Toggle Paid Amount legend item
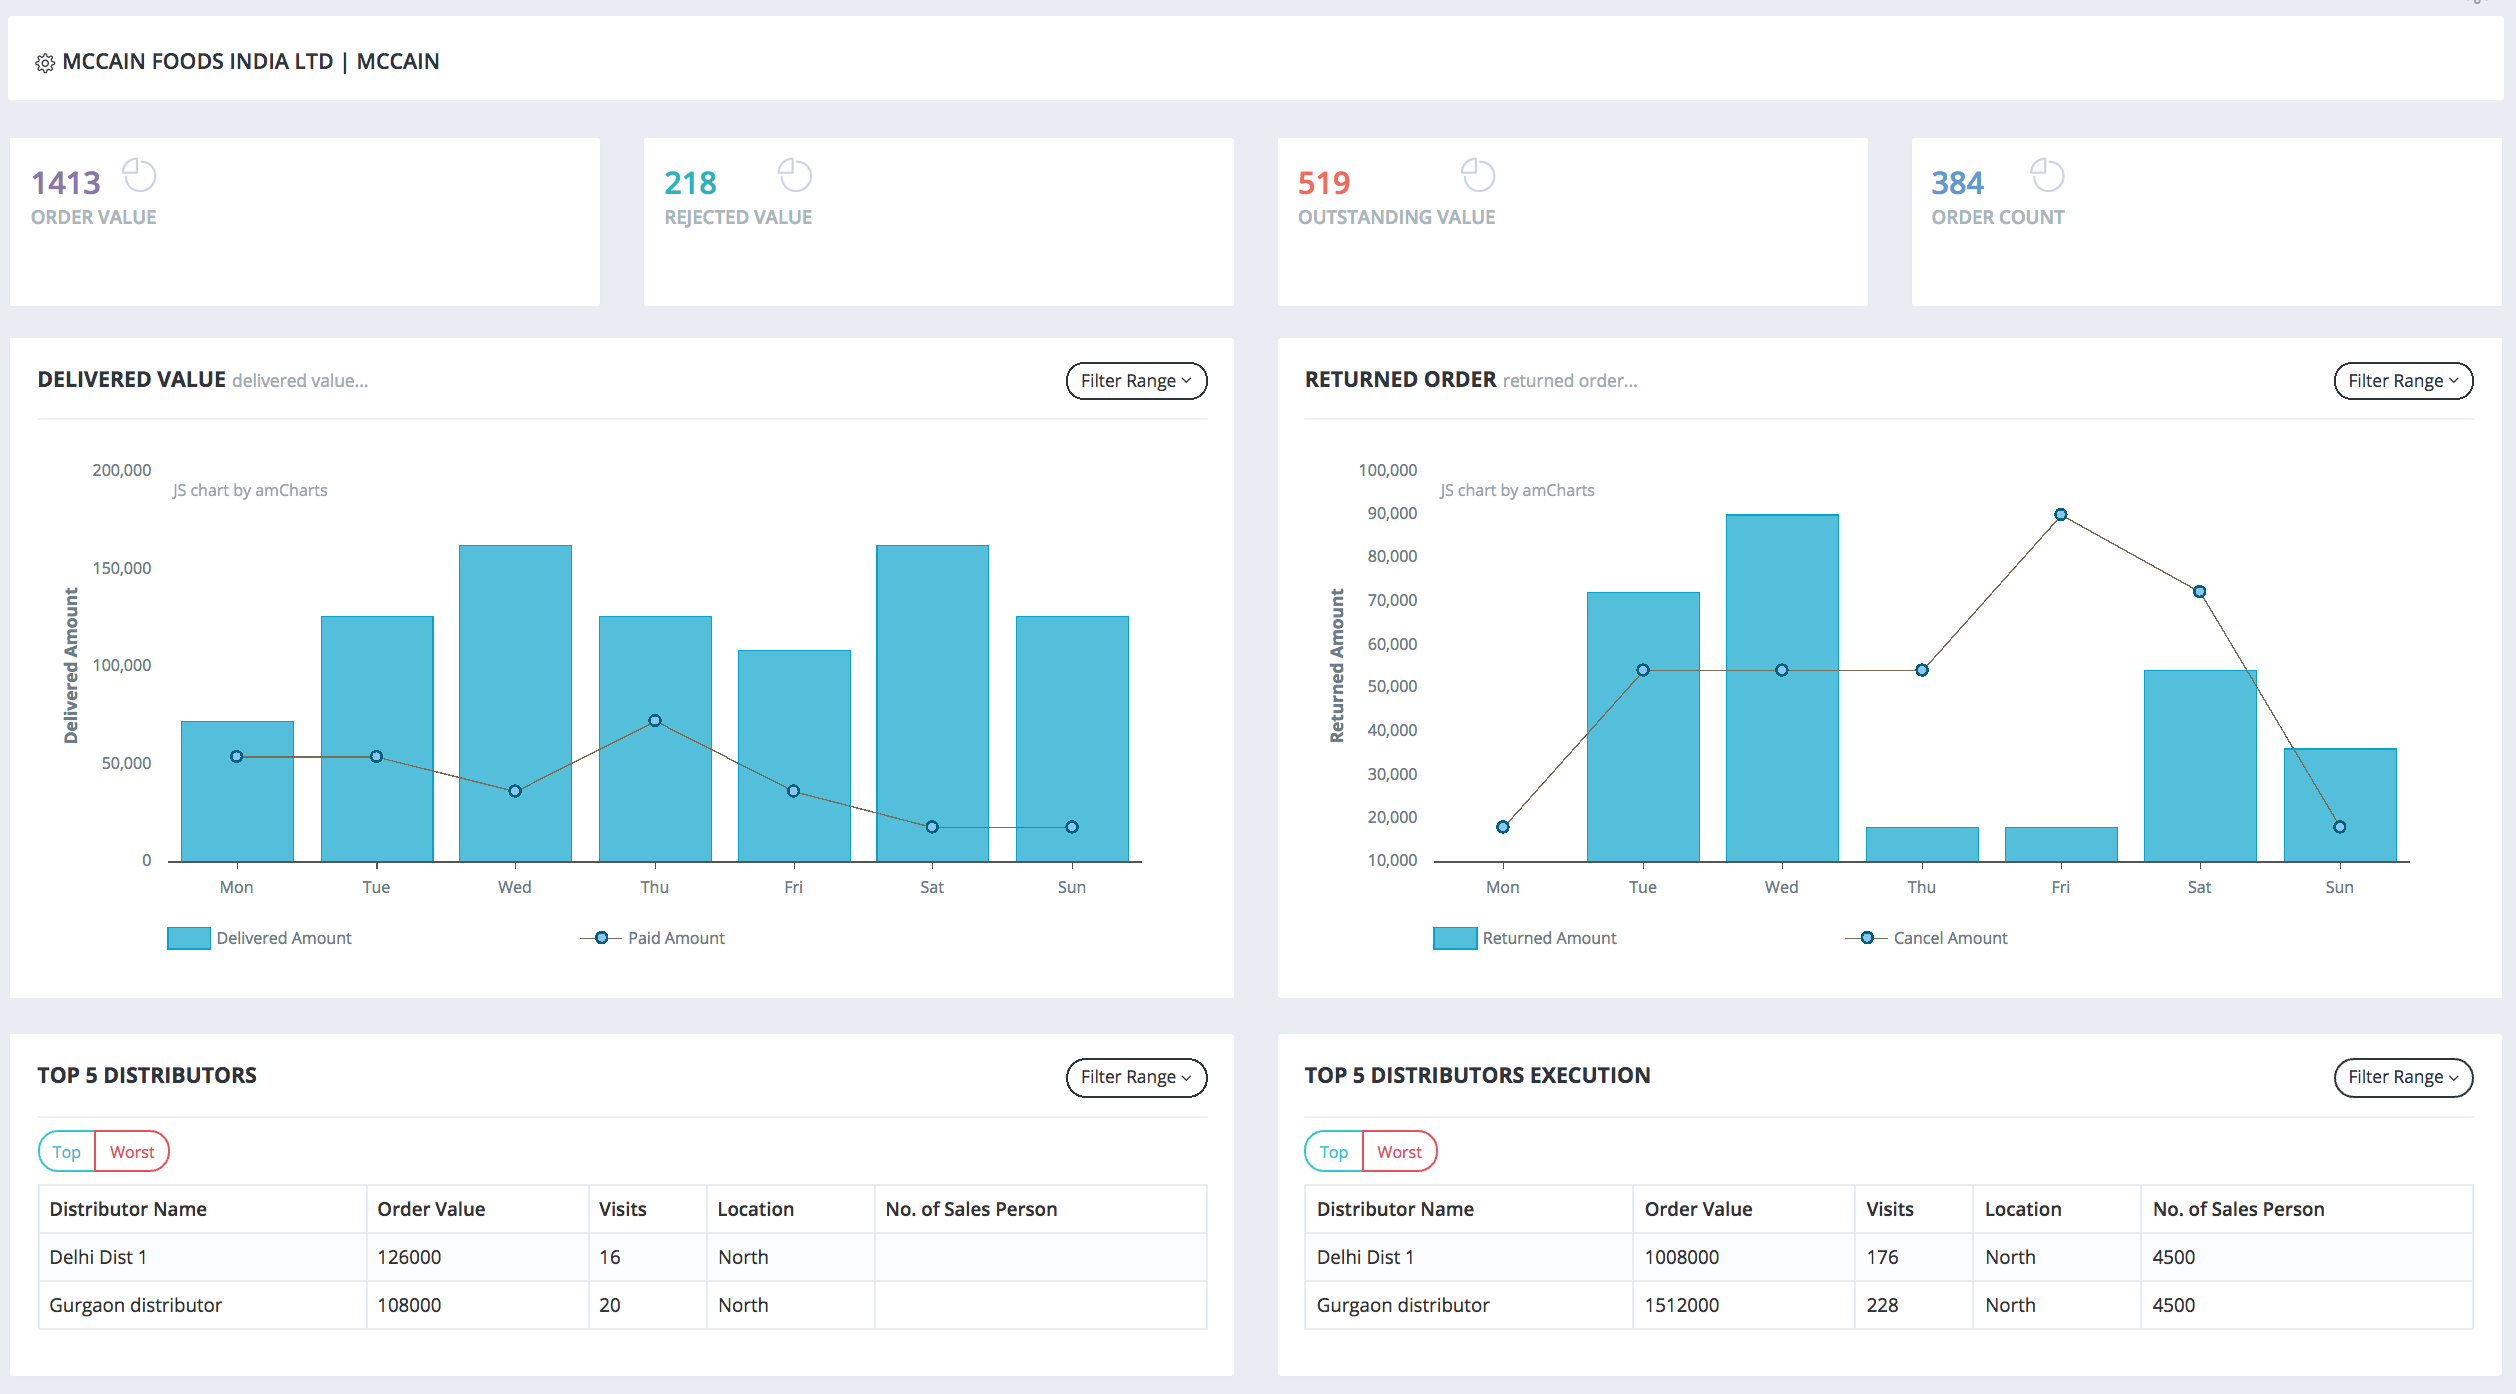This screenshot has height=1394, width=2516. (x=653, y=938)
